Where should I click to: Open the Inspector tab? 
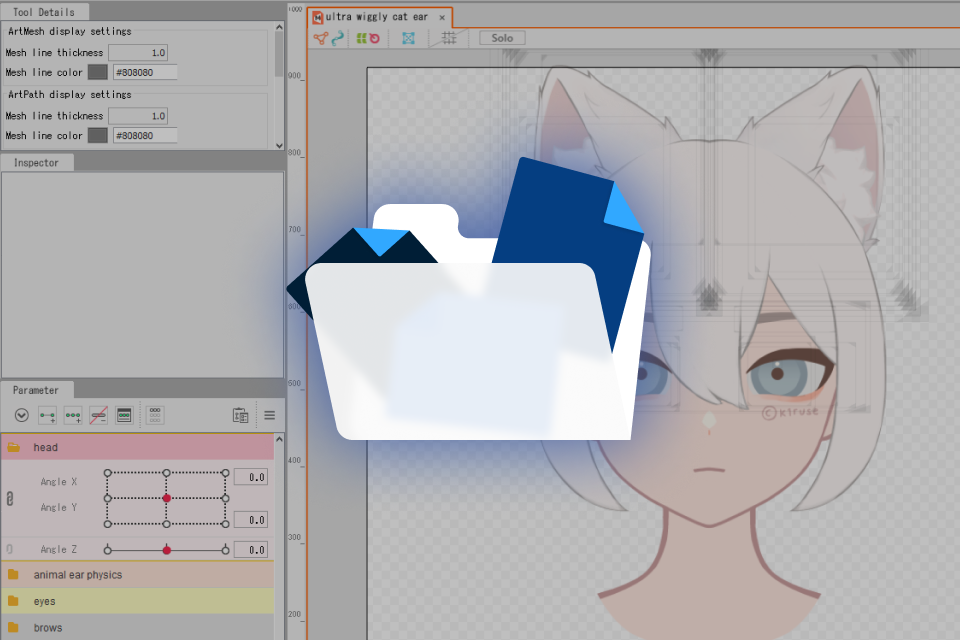point(36,163)
